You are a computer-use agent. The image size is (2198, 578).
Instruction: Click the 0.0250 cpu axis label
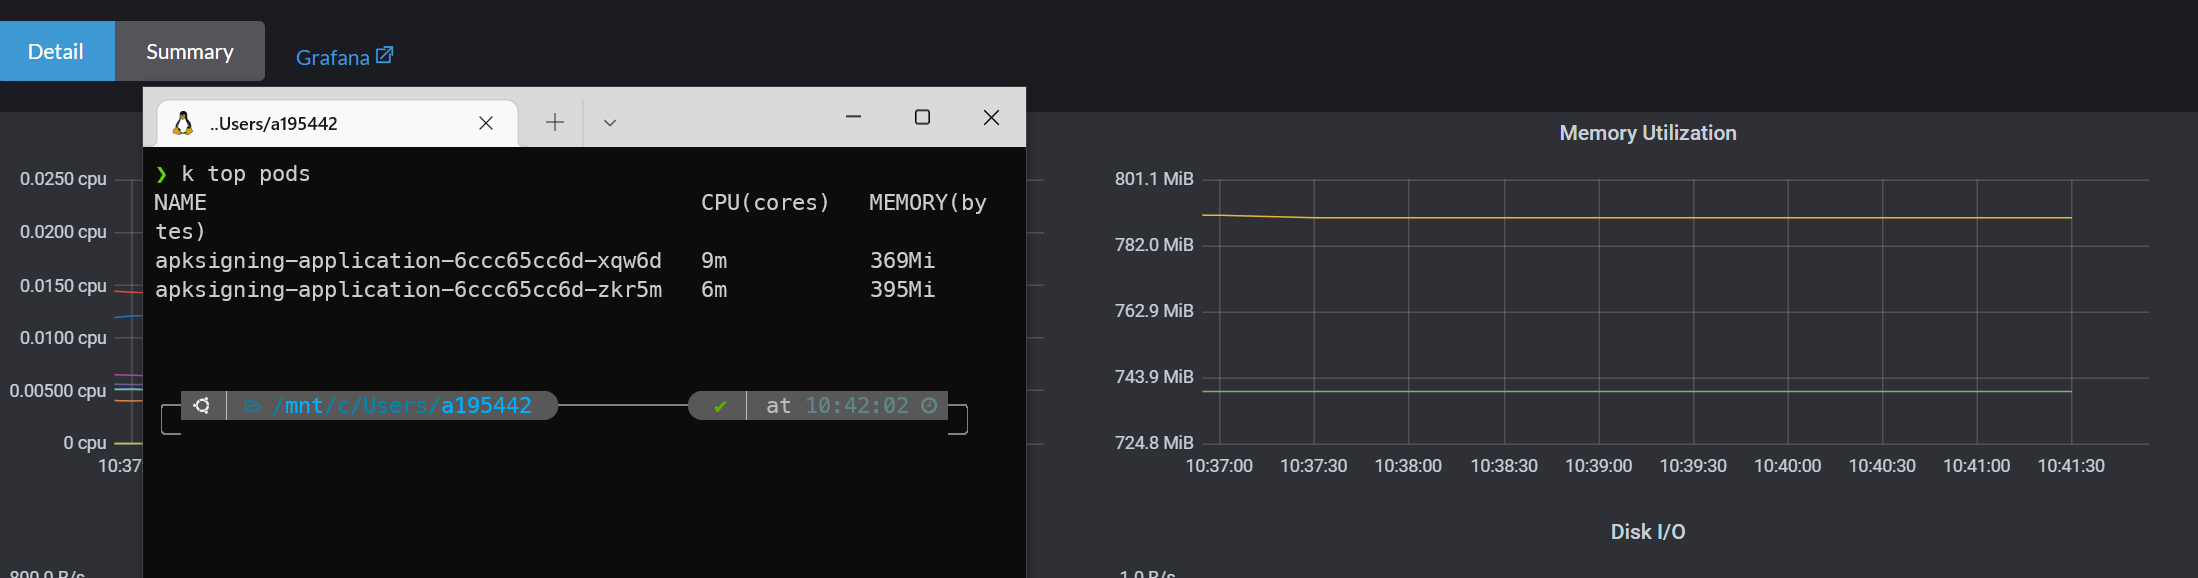click(x=63, y=179)
